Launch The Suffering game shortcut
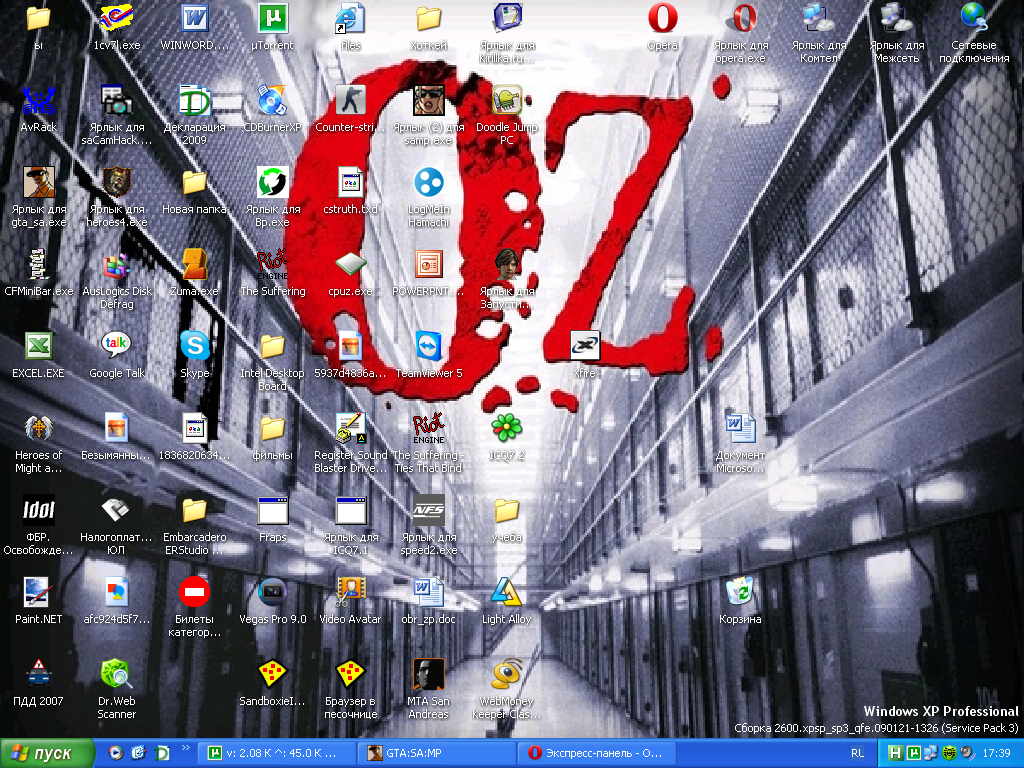 pos(272,272)
